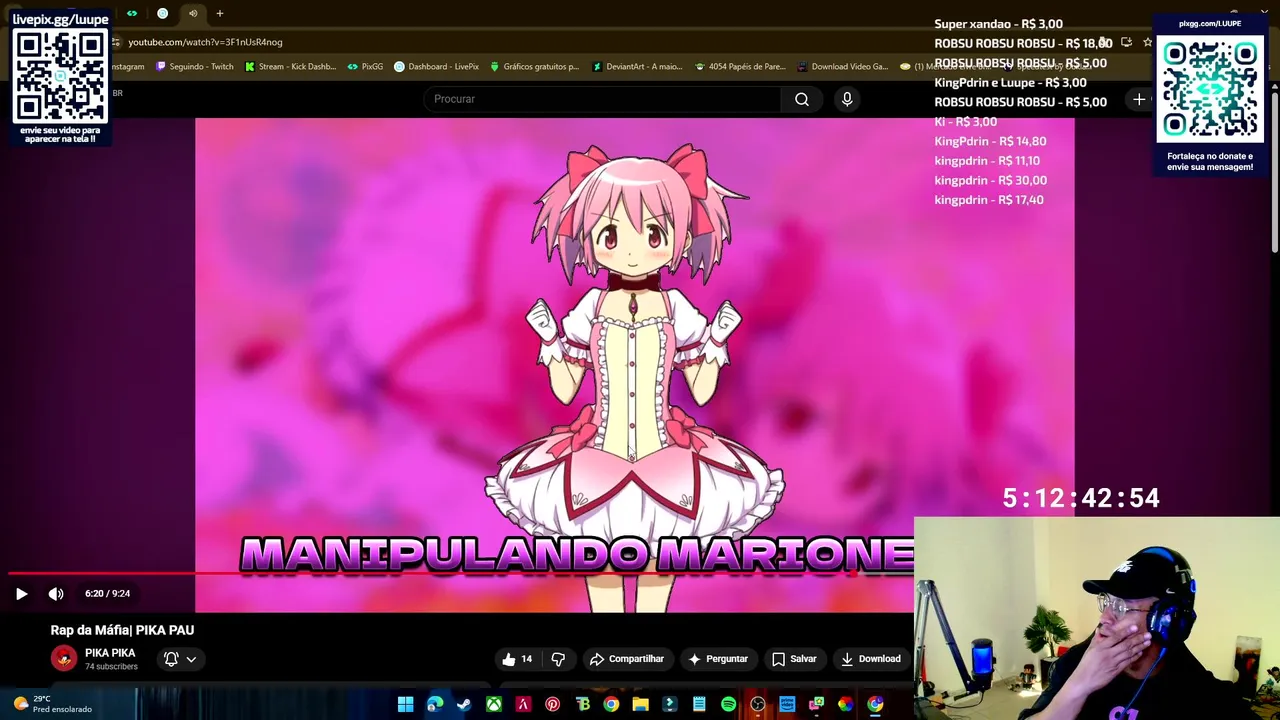Click the Procurar search field
The width and height of the screenshot is (1280, 720).
coord(603,99)
